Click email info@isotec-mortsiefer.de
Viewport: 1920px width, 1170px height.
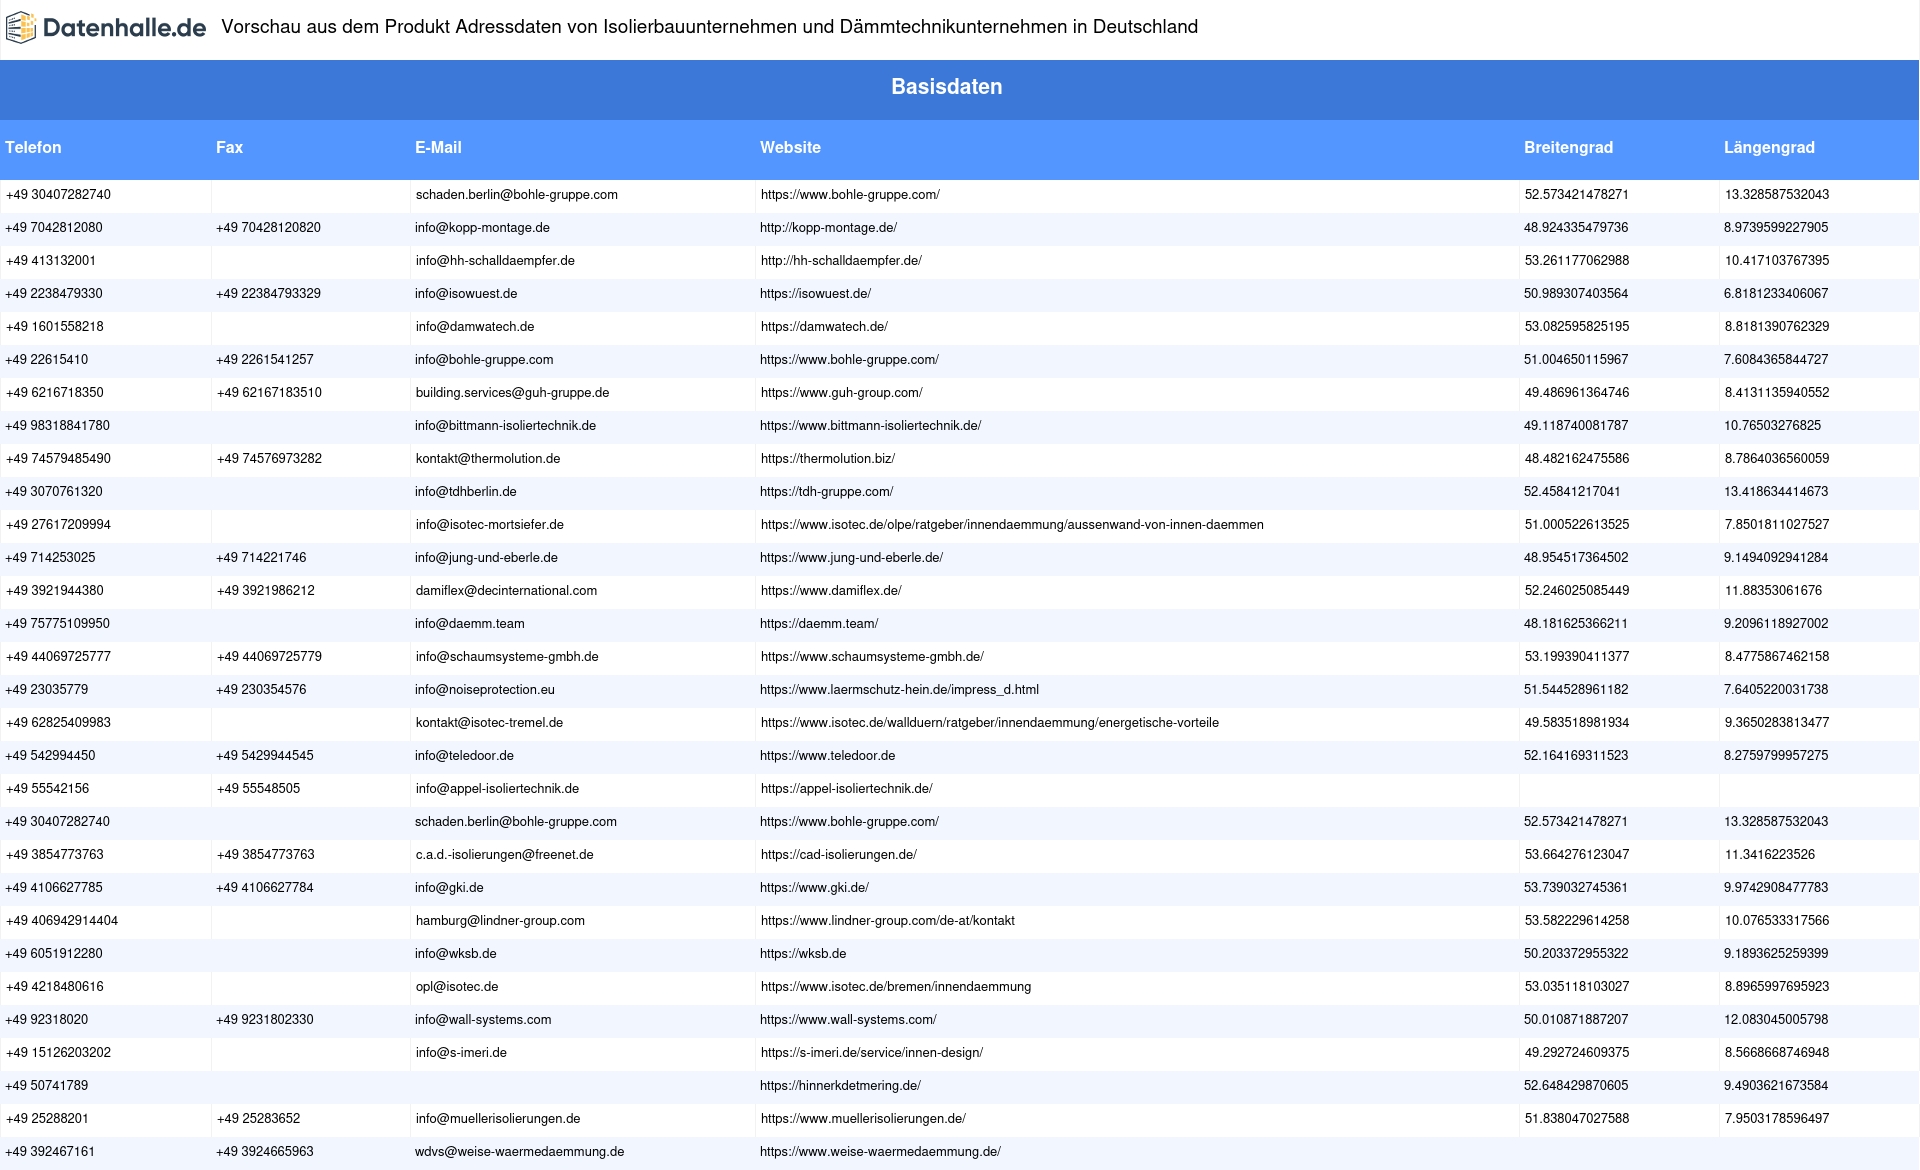click(490, 525)
